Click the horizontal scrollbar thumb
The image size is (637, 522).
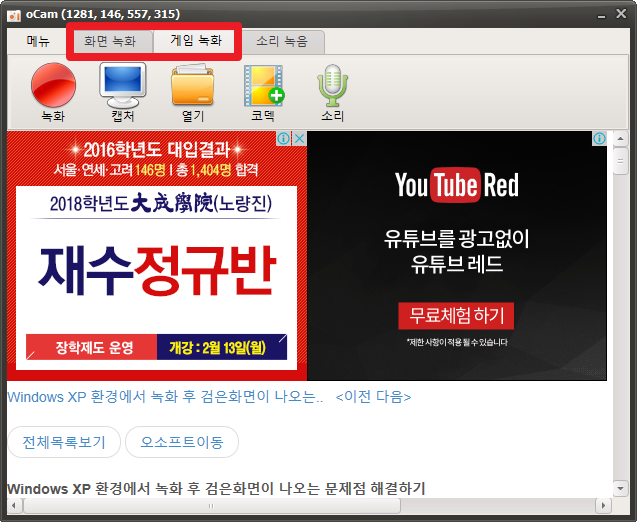point(212,506)
